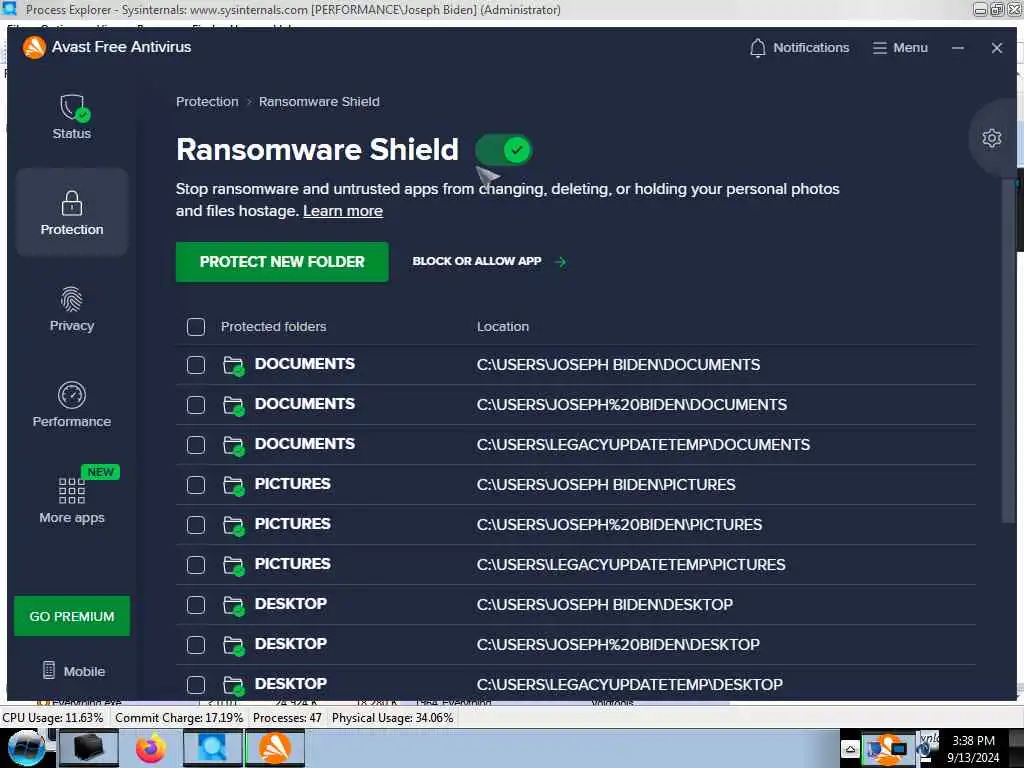
Task: Check the JOSEPH BIDEN\DESKTOP folder box
Action: coord(196,605)
